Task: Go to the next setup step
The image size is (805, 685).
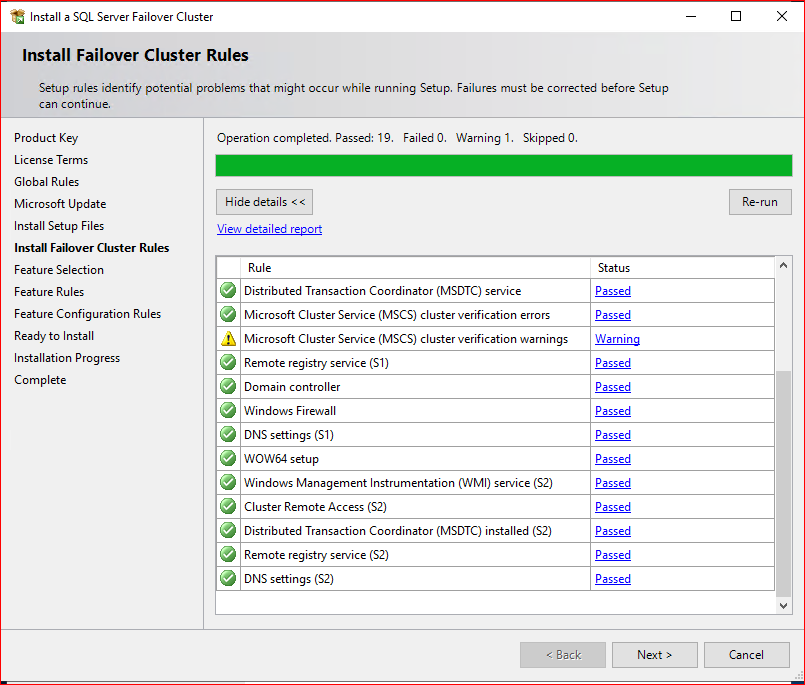Action: tap(655, 655)
